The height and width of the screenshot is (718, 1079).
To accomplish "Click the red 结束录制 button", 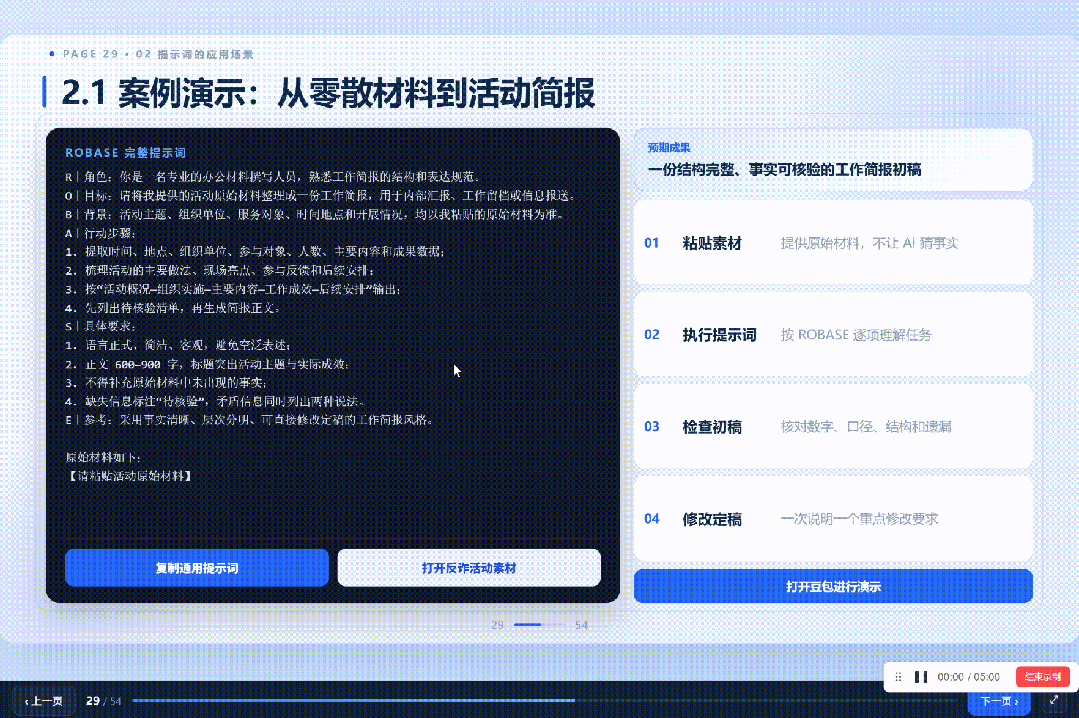I will tap(1042, 677).
